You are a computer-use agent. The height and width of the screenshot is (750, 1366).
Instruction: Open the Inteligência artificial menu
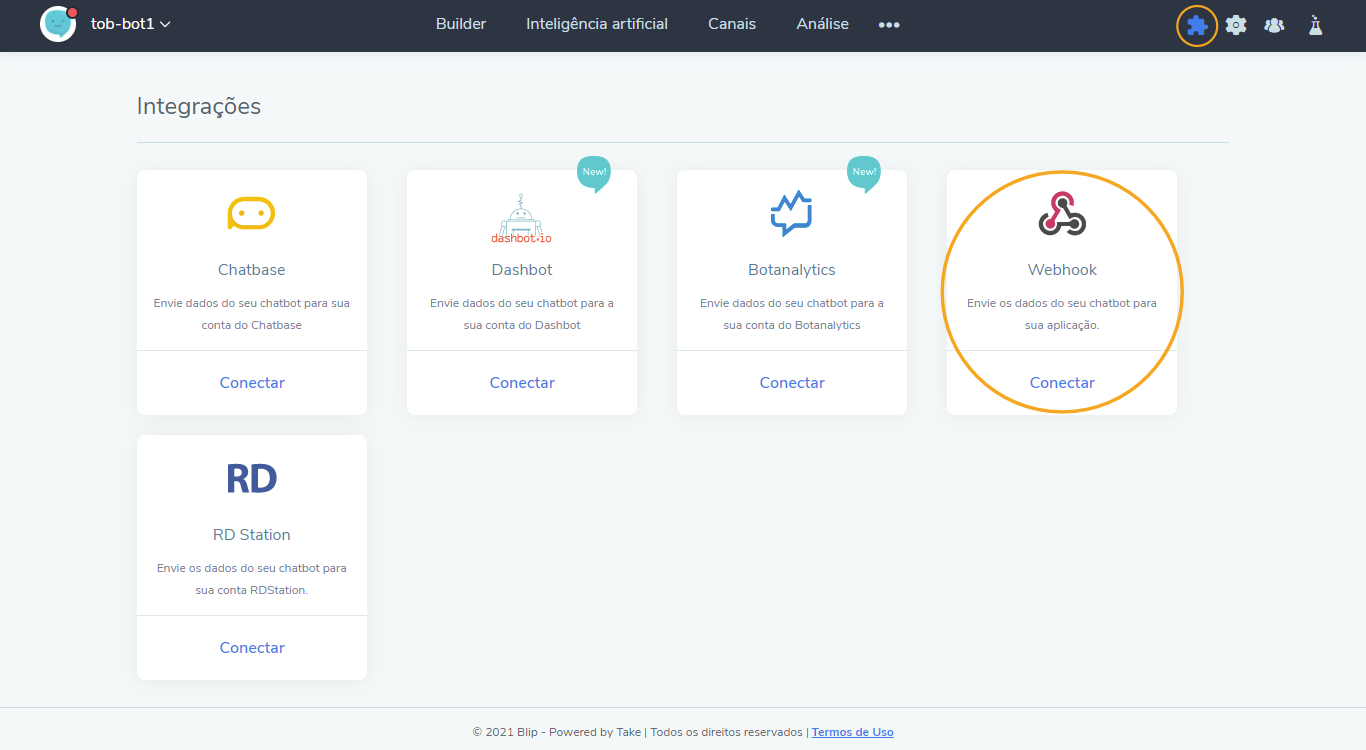click(597, 24)
